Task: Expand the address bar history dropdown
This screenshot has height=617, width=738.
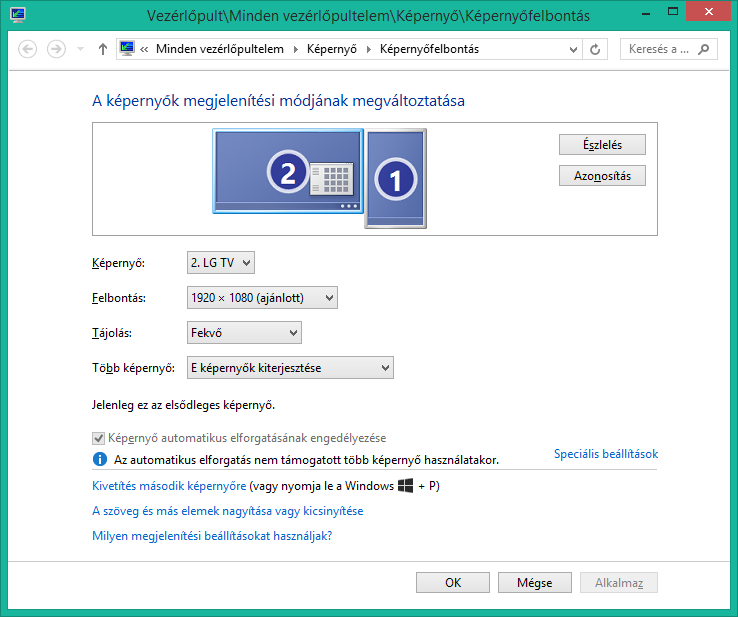Action: pyautogui.click(x=573, y=49)
